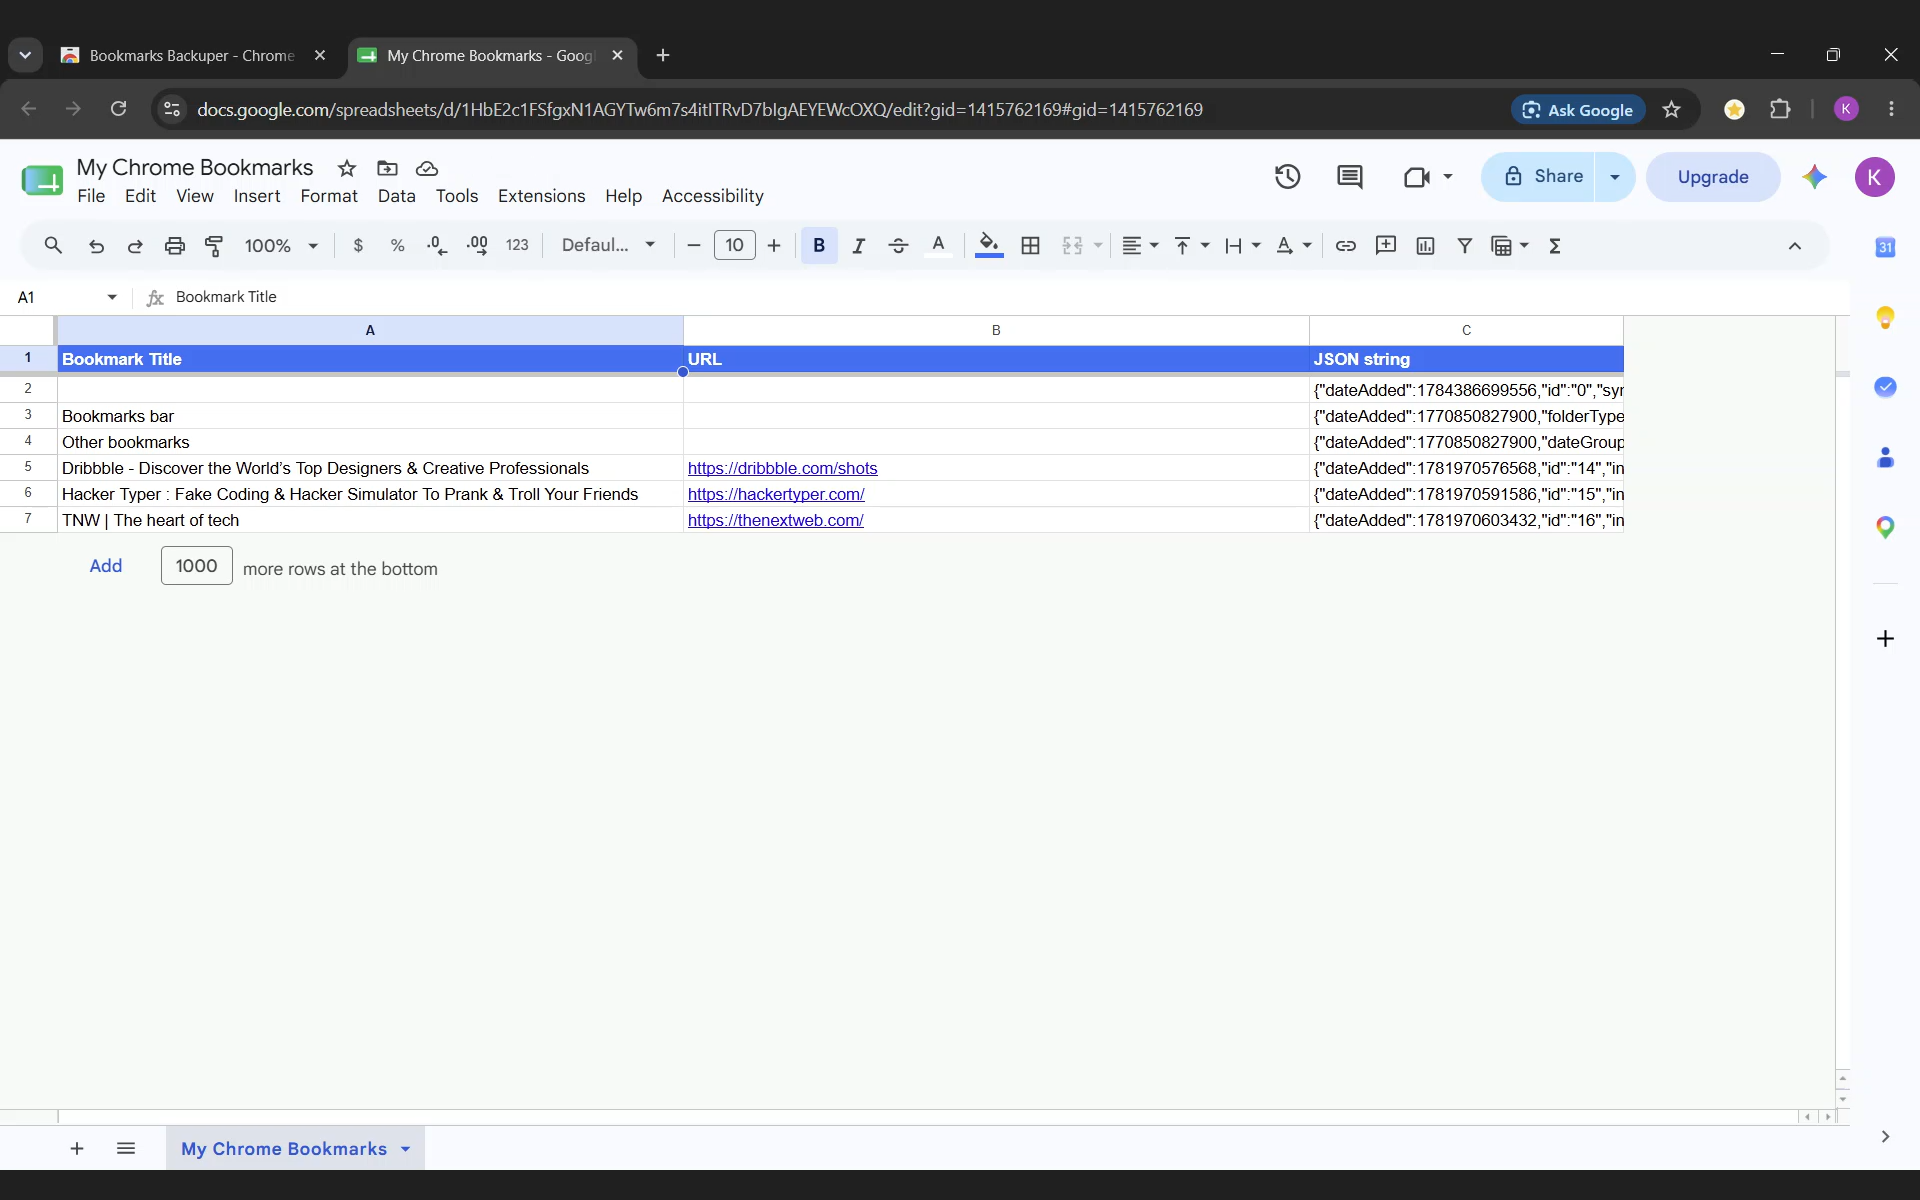Click the Upgrade button
The image size is (1920, 1200).
tap(1713, 177)
